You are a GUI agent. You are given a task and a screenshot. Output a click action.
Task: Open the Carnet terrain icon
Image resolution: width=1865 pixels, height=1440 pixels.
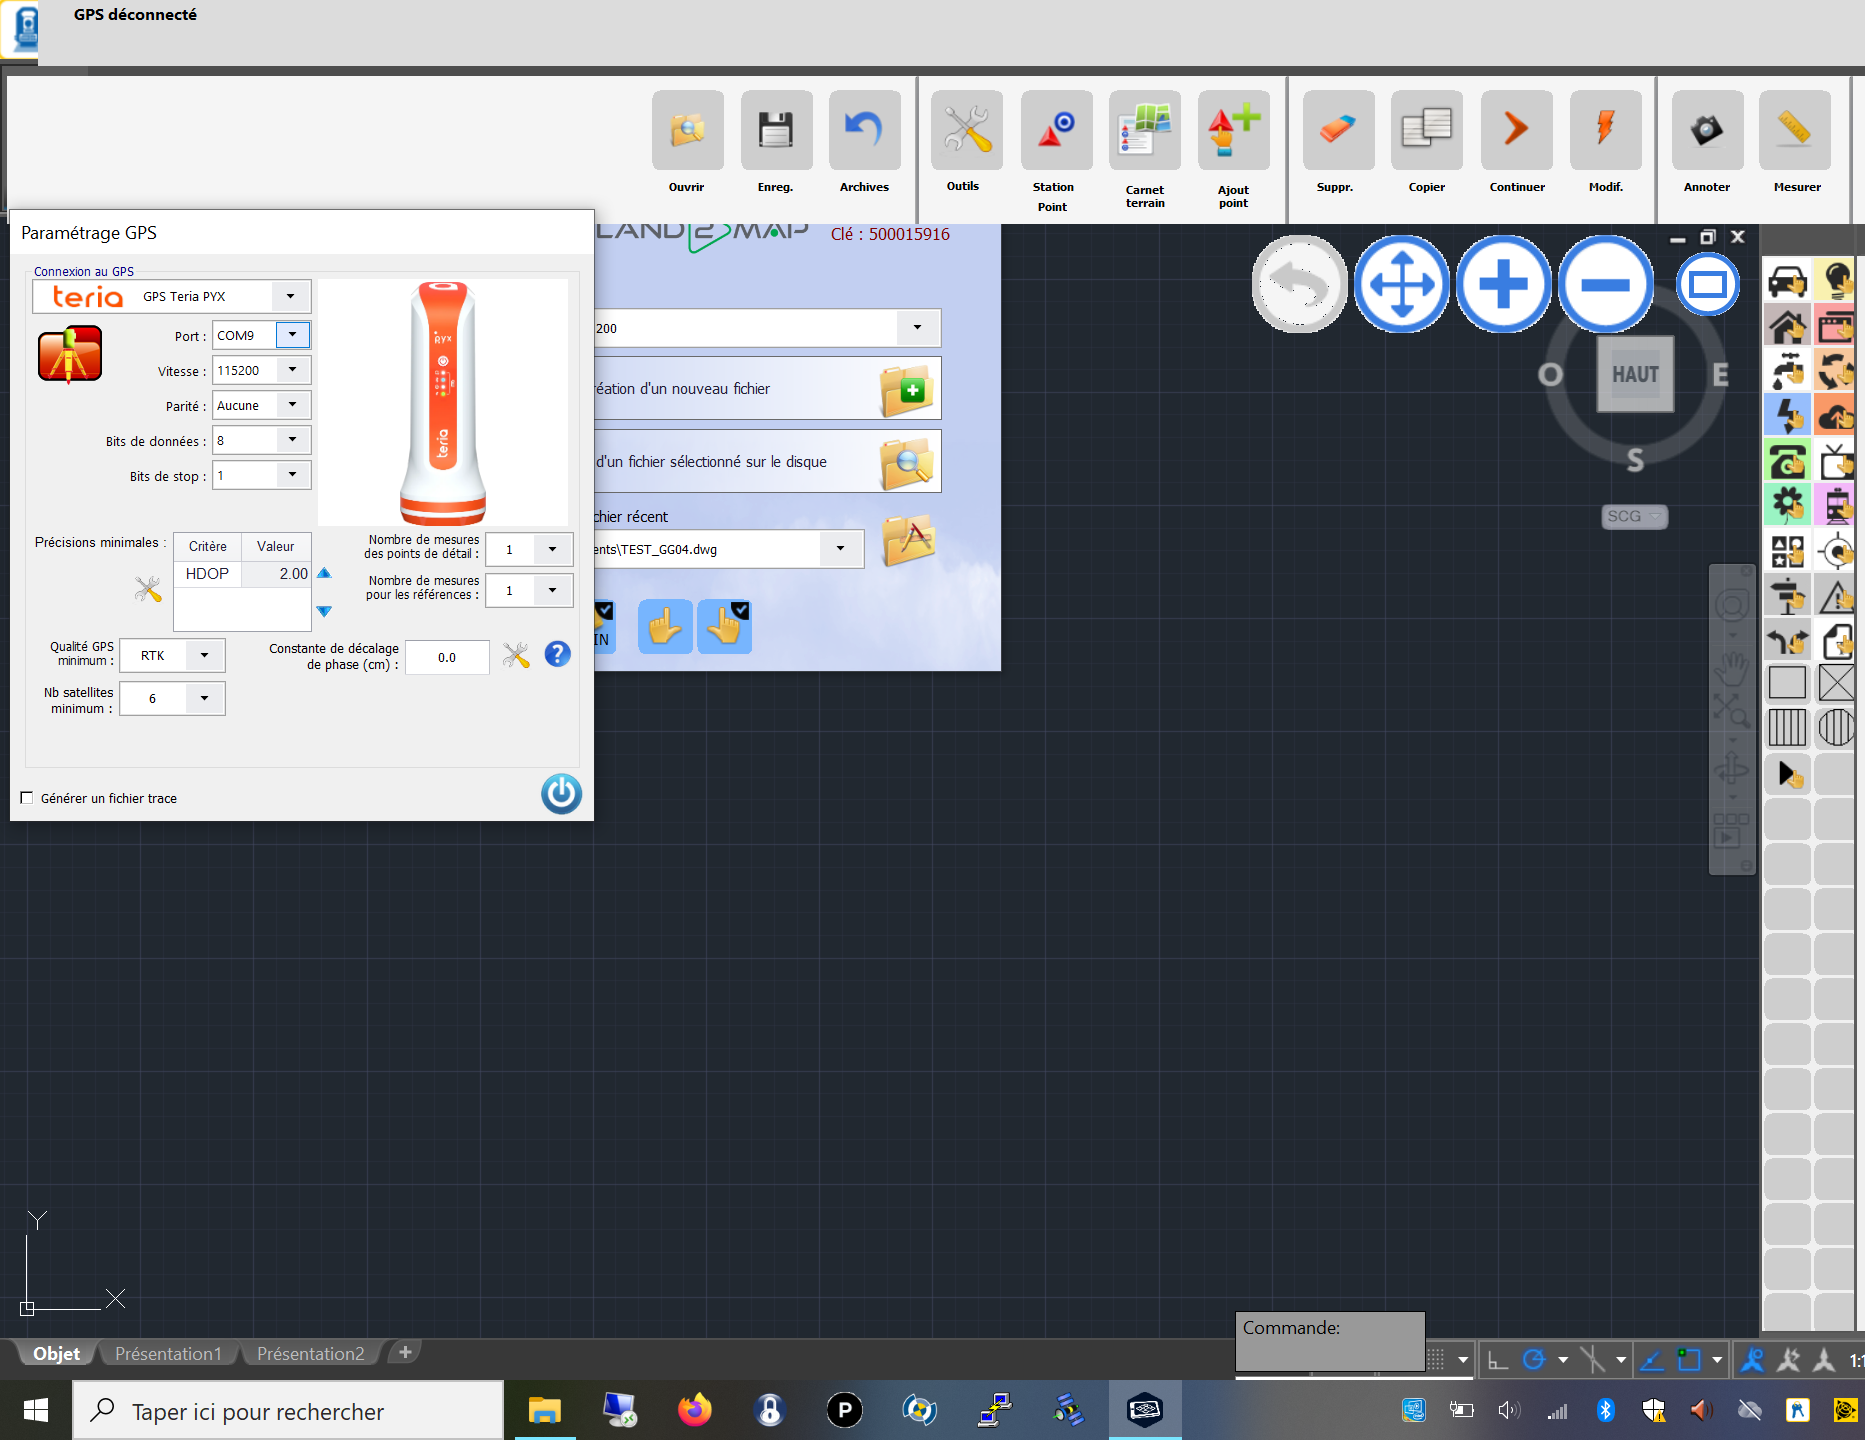[x=1144, y=131]
